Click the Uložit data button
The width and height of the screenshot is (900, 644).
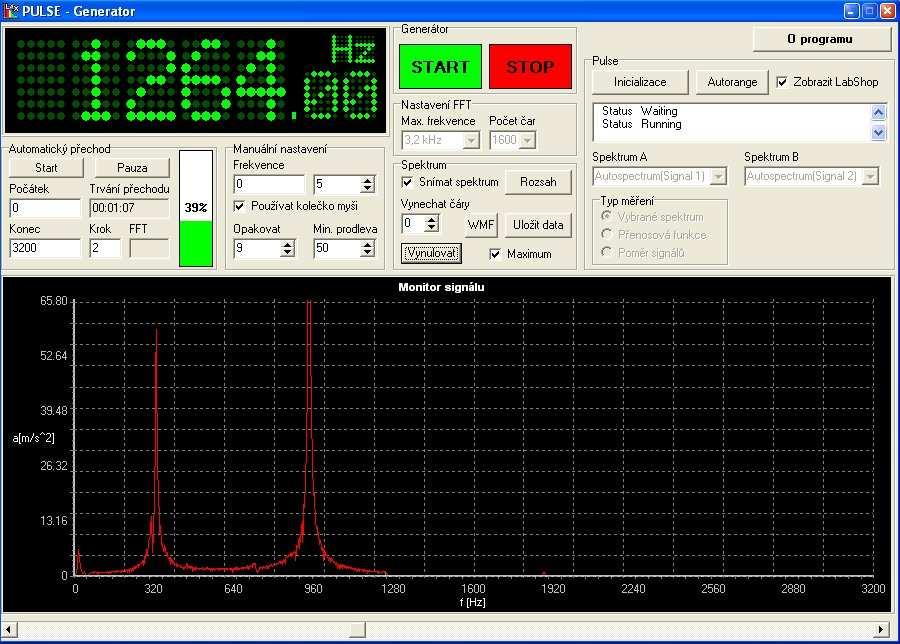[538, 225]
